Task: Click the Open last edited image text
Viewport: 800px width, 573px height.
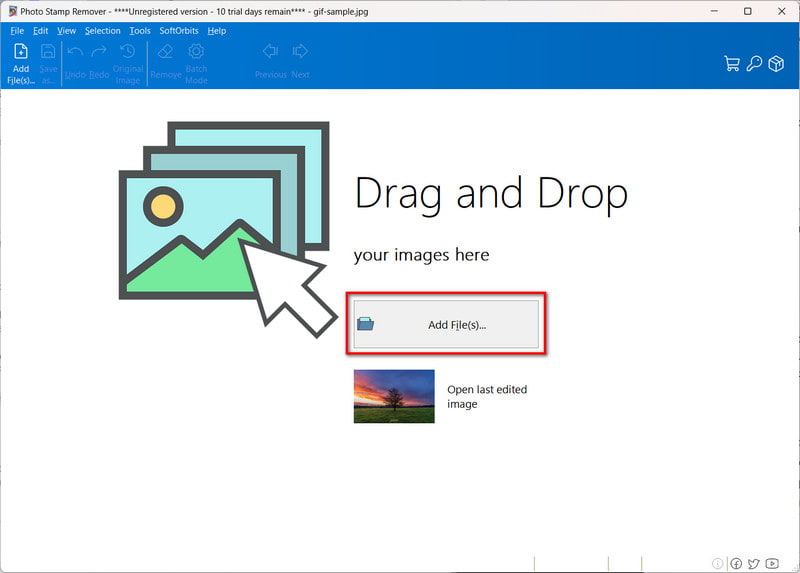Action: 487,396
